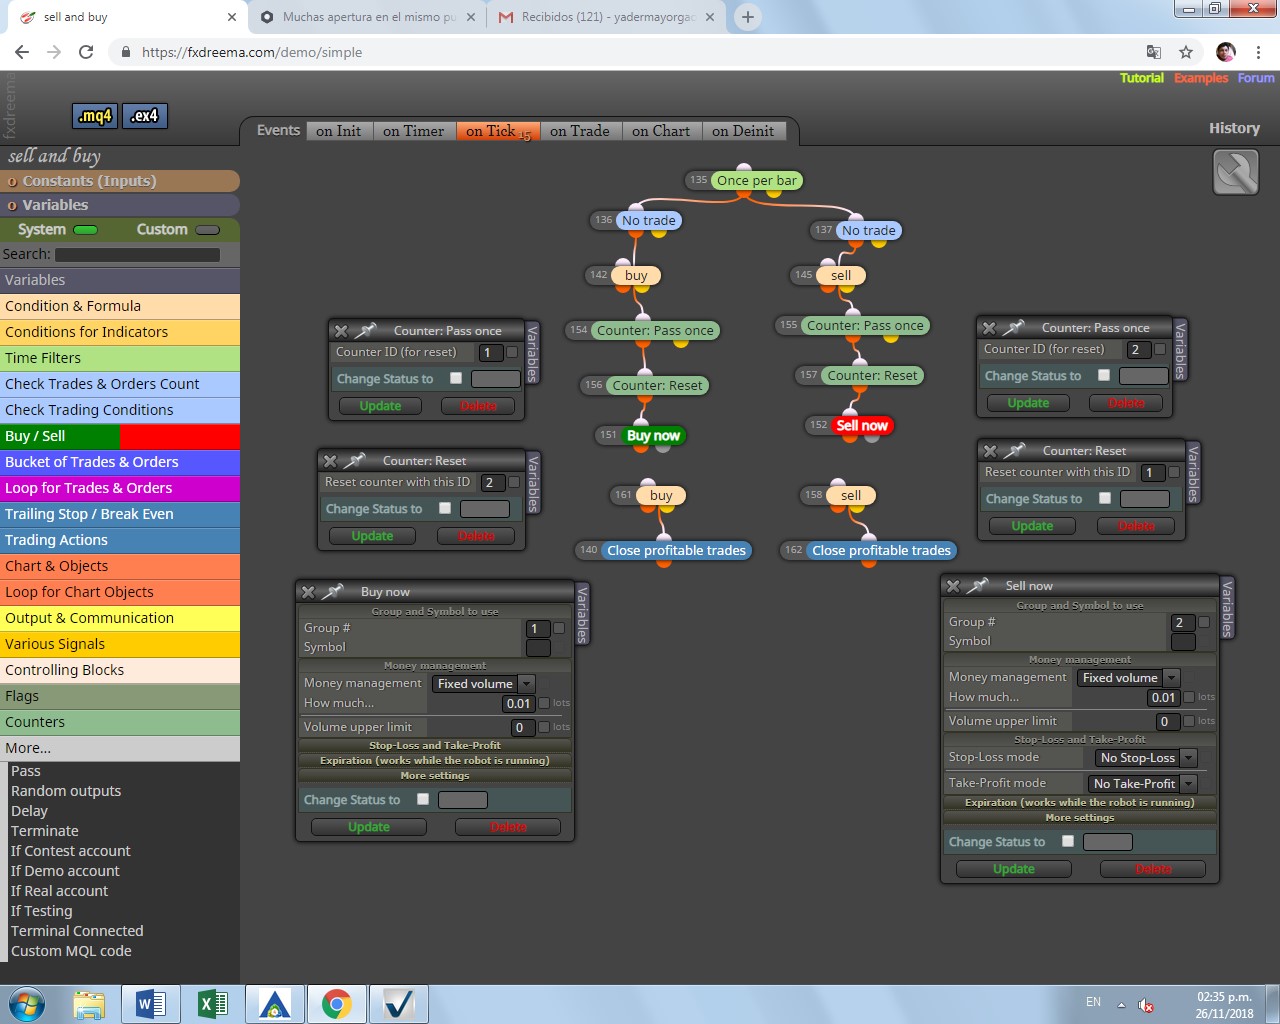1280x1024 pixels.
Task: Close the right Counter: Pass once panel
Action: click(x=989, y=328)
